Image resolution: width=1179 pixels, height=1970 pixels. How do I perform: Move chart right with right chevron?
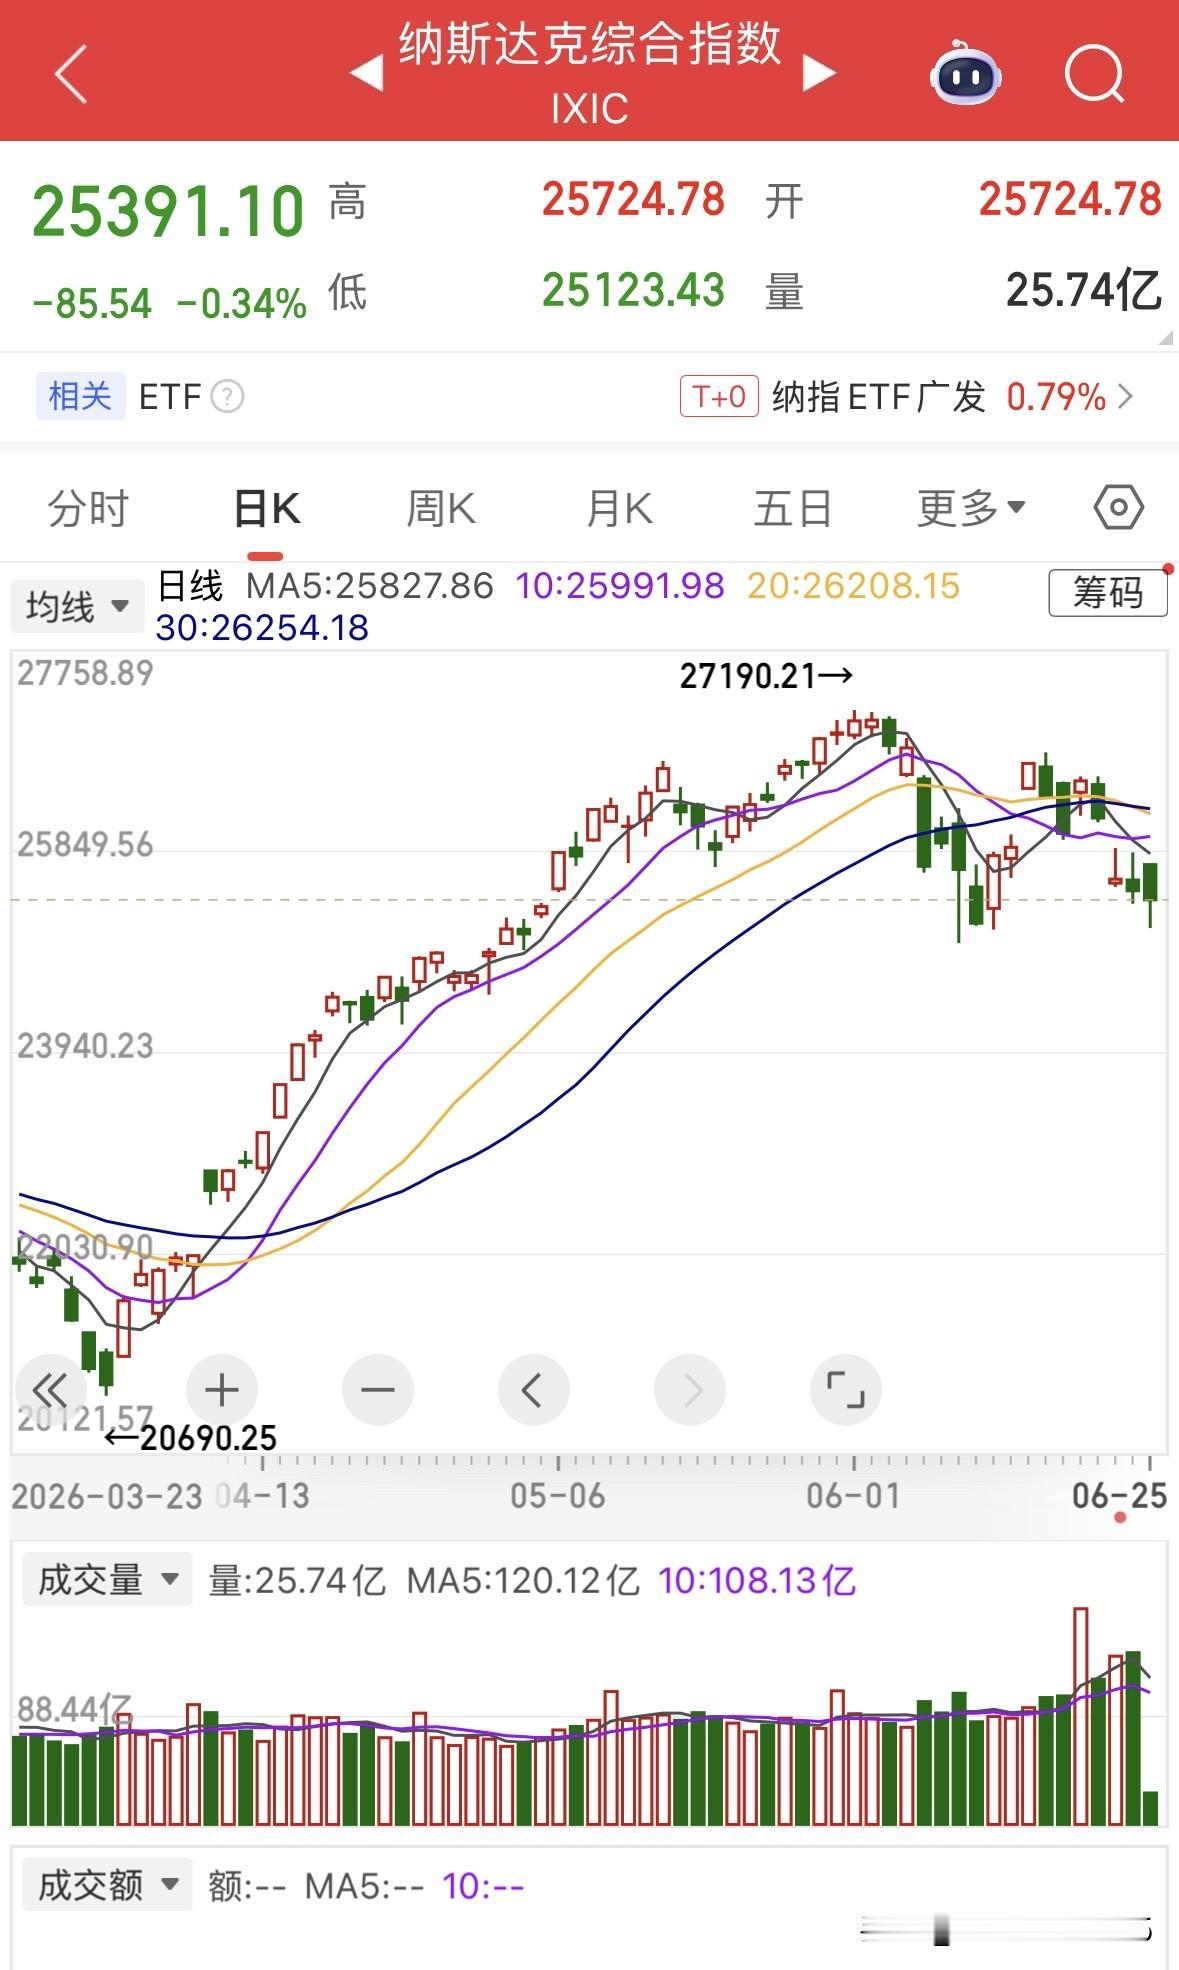click(x=690, y=1390)
